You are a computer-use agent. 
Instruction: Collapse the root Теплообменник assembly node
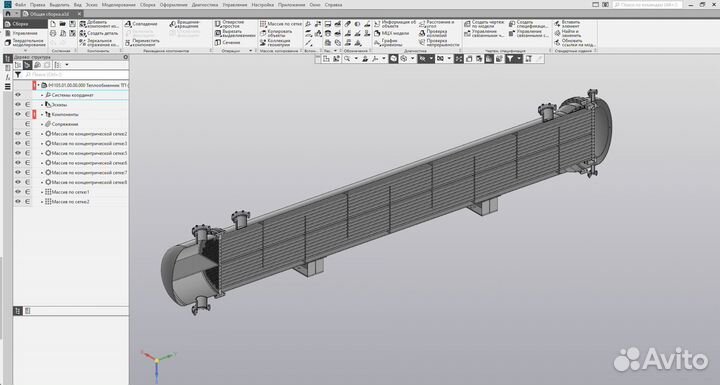(39, 85)
